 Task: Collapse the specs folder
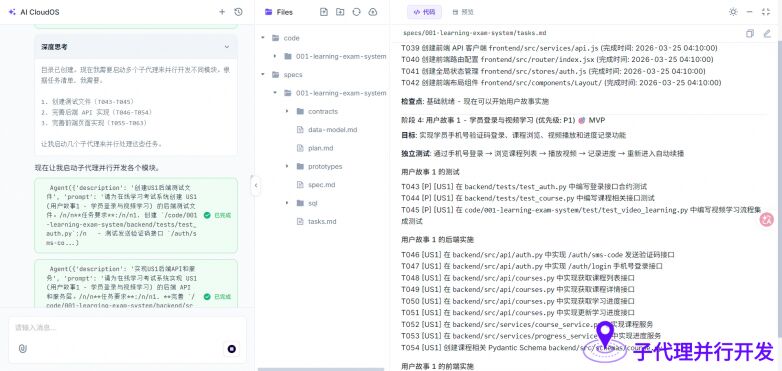pyautogui.click(x=262, y=74)
